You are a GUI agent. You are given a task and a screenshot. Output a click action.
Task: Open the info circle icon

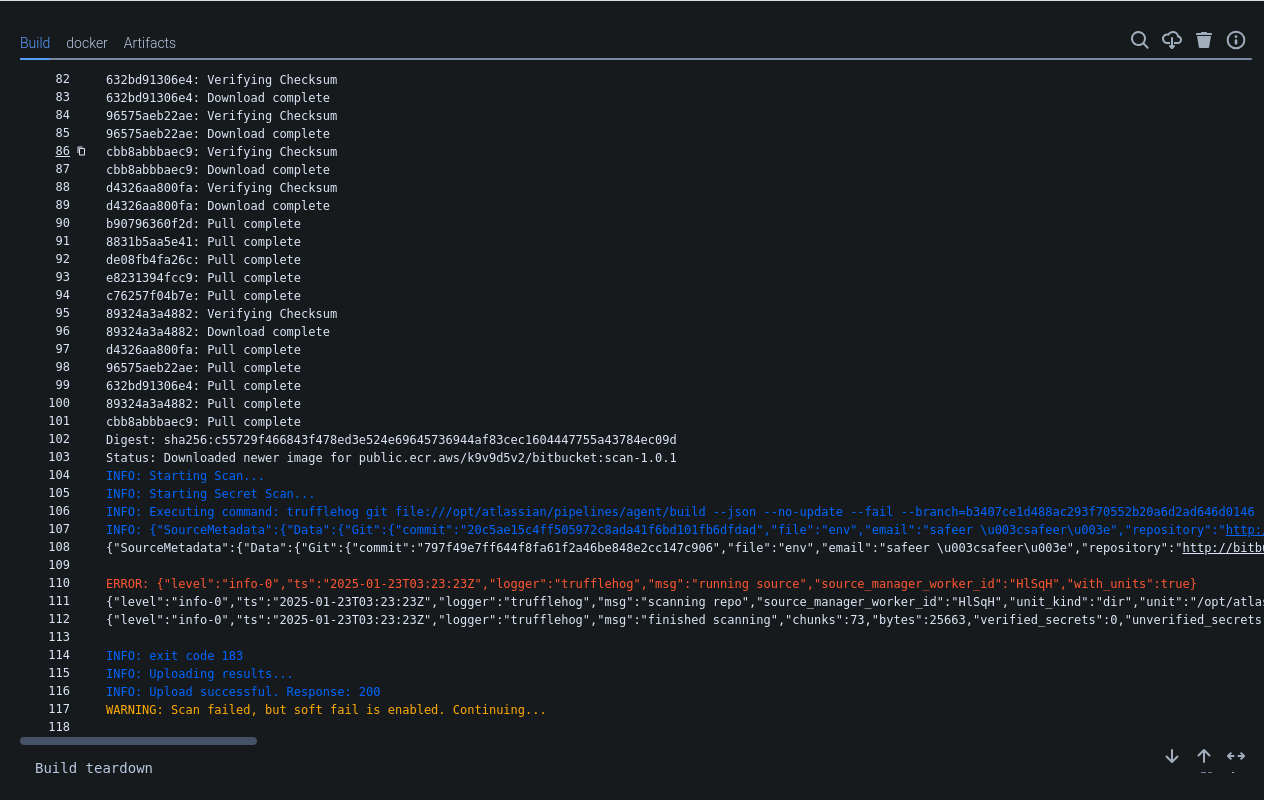tap(1236, 40)
